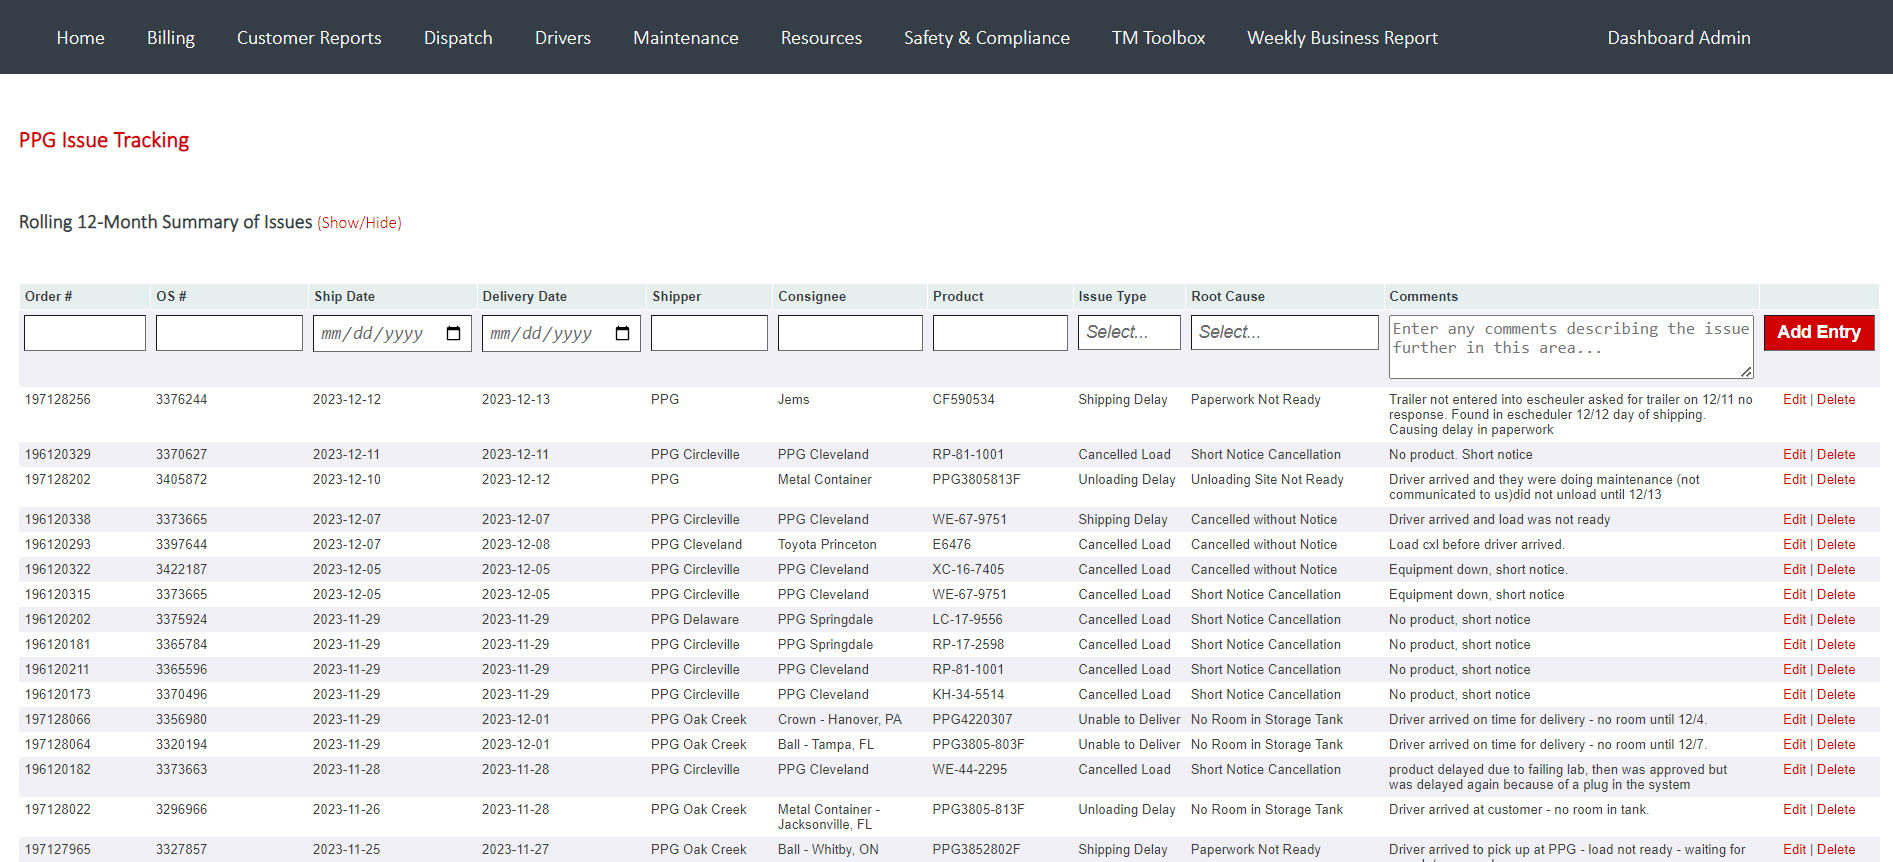The height and width of the screenshot is (862, 1893).
Task: Edit order 196120293 entry
Action: [1794, 544]
